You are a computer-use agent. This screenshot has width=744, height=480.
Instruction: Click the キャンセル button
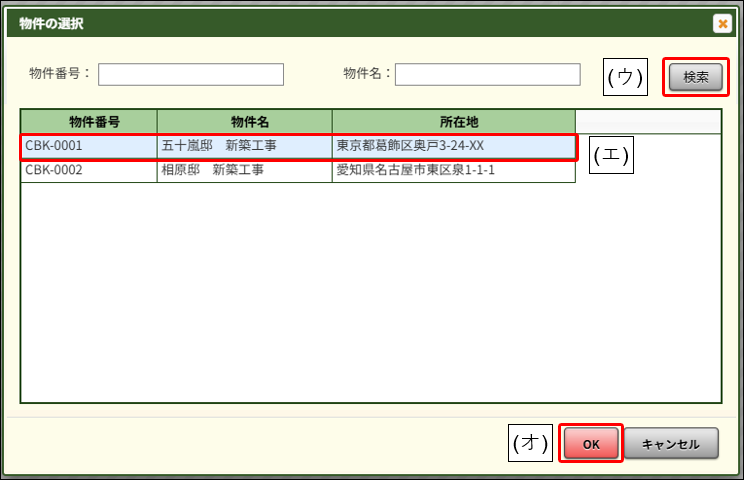tap(670, 444)
